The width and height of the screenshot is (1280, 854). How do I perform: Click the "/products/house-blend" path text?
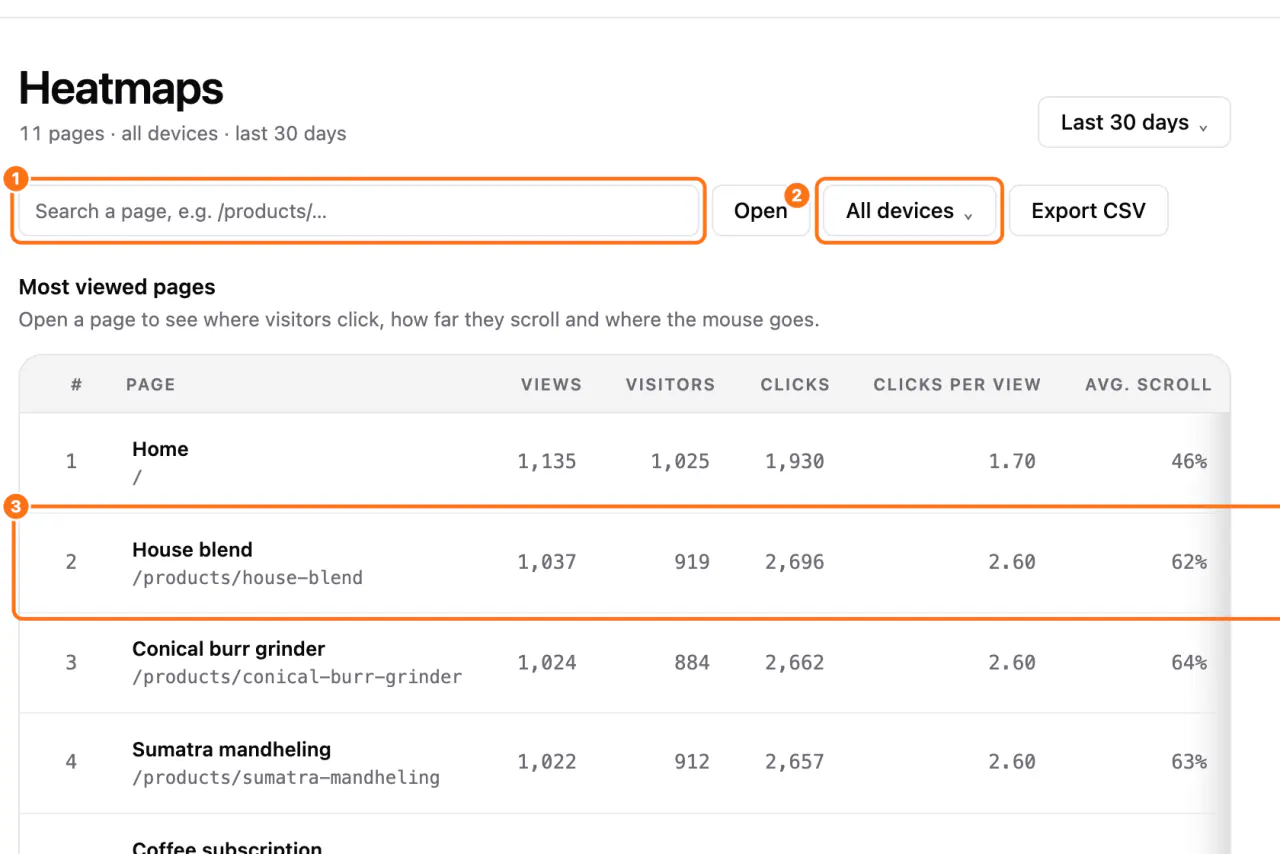pos(247,578)
